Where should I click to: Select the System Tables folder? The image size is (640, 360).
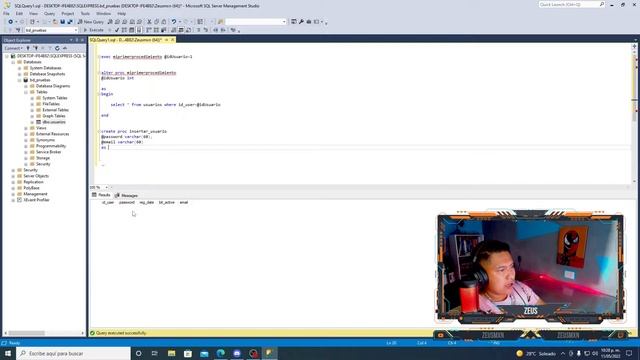tap(55, 98)
